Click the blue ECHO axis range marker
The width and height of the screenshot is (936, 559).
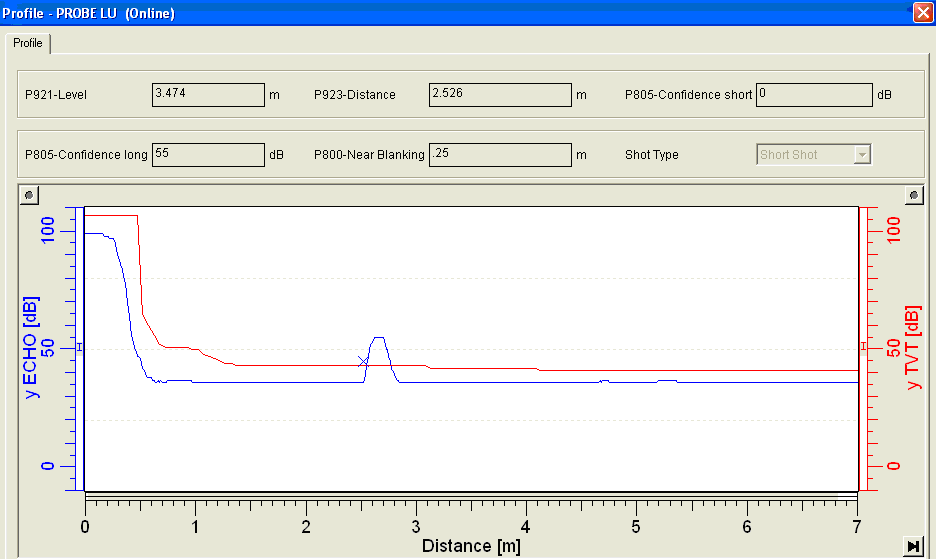(79, 347)
